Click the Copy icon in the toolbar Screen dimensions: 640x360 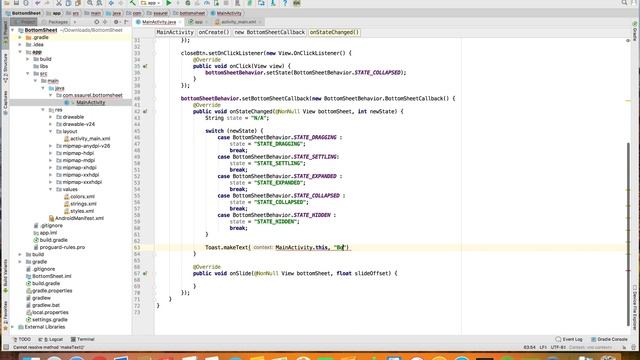coord(68,3)
